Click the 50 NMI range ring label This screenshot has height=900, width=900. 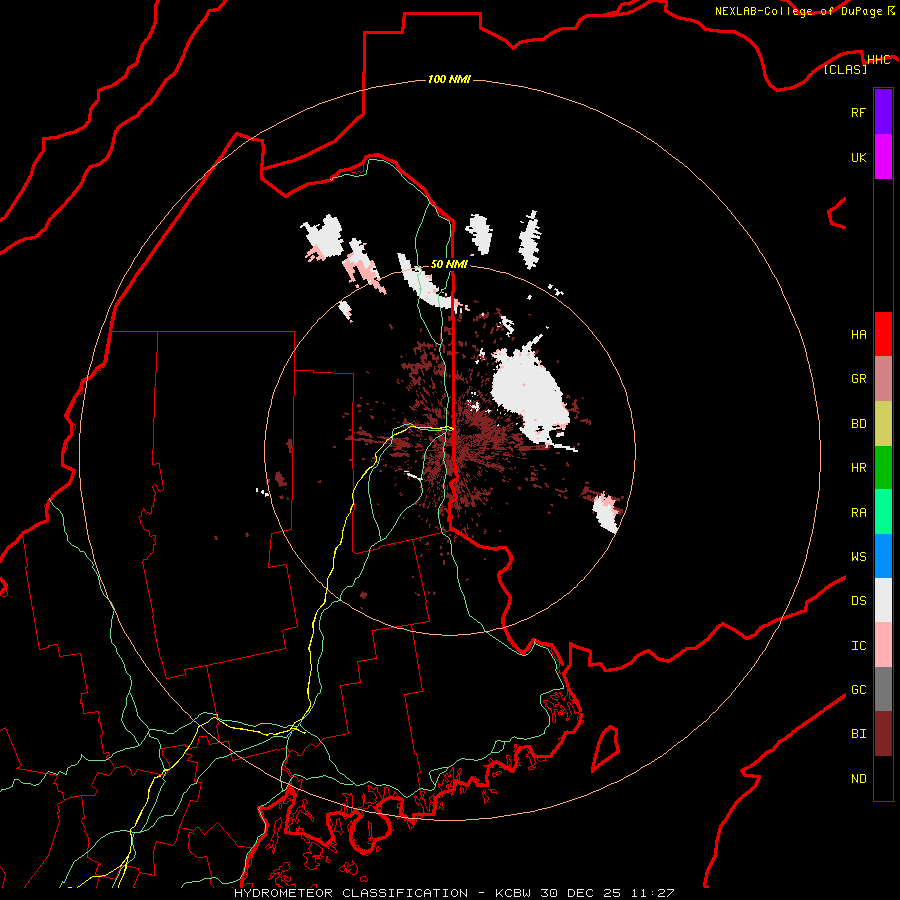[449, 264]
